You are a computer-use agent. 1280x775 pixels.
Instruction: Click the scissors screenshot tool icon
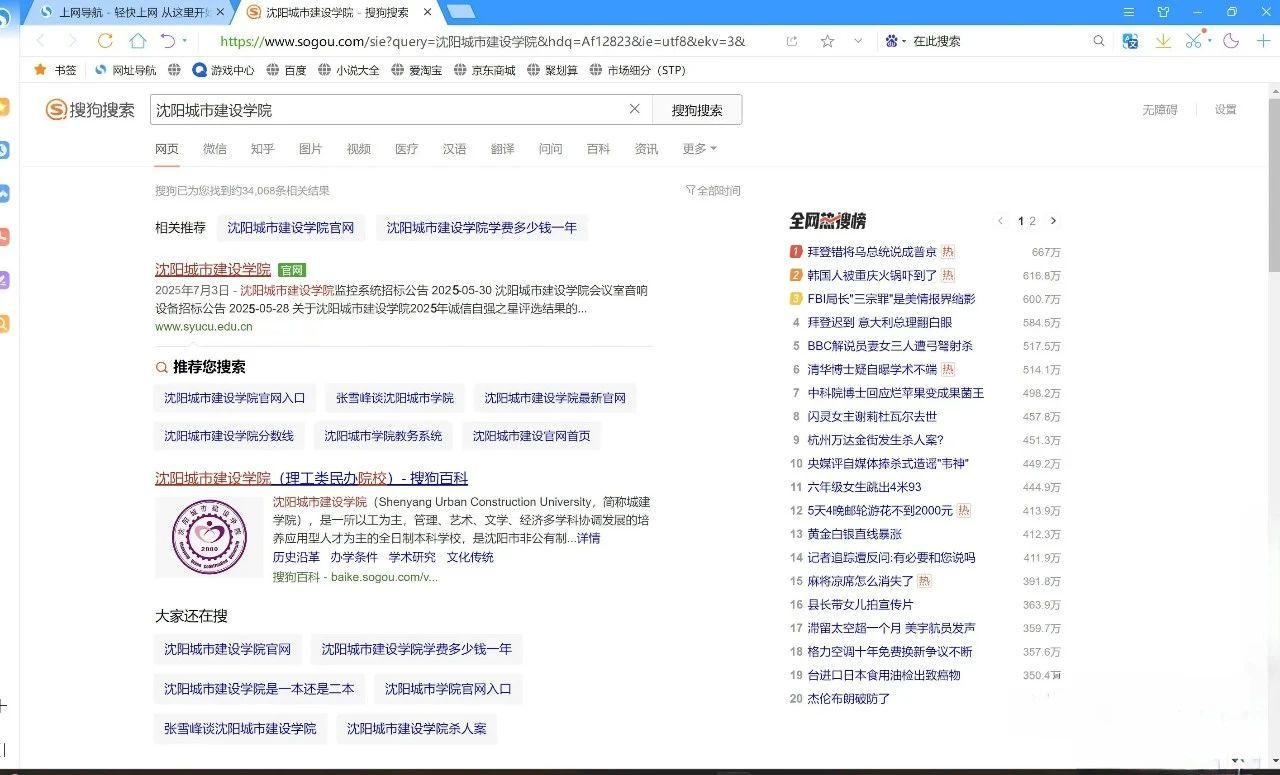(1193, 41)
